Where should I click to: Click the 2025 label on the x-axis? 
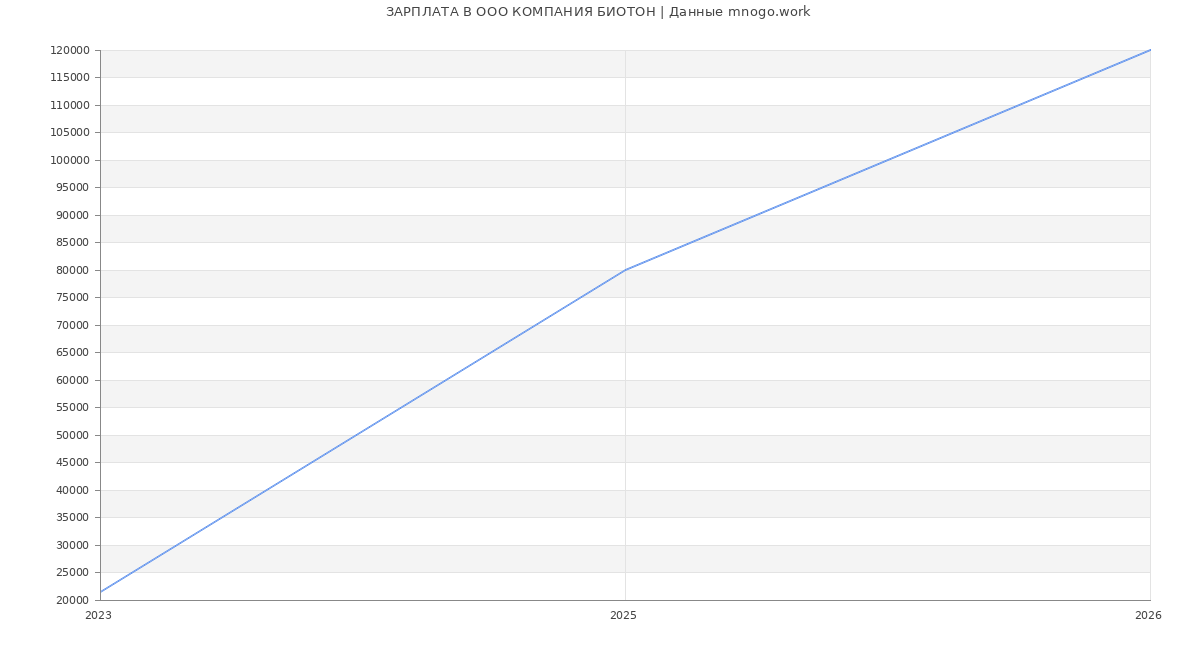point(623,616)
